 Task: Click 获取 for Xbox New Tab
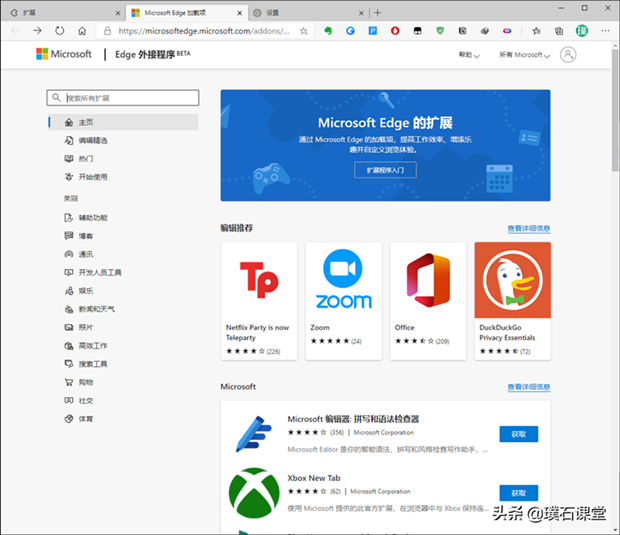(x=518, y=493)
